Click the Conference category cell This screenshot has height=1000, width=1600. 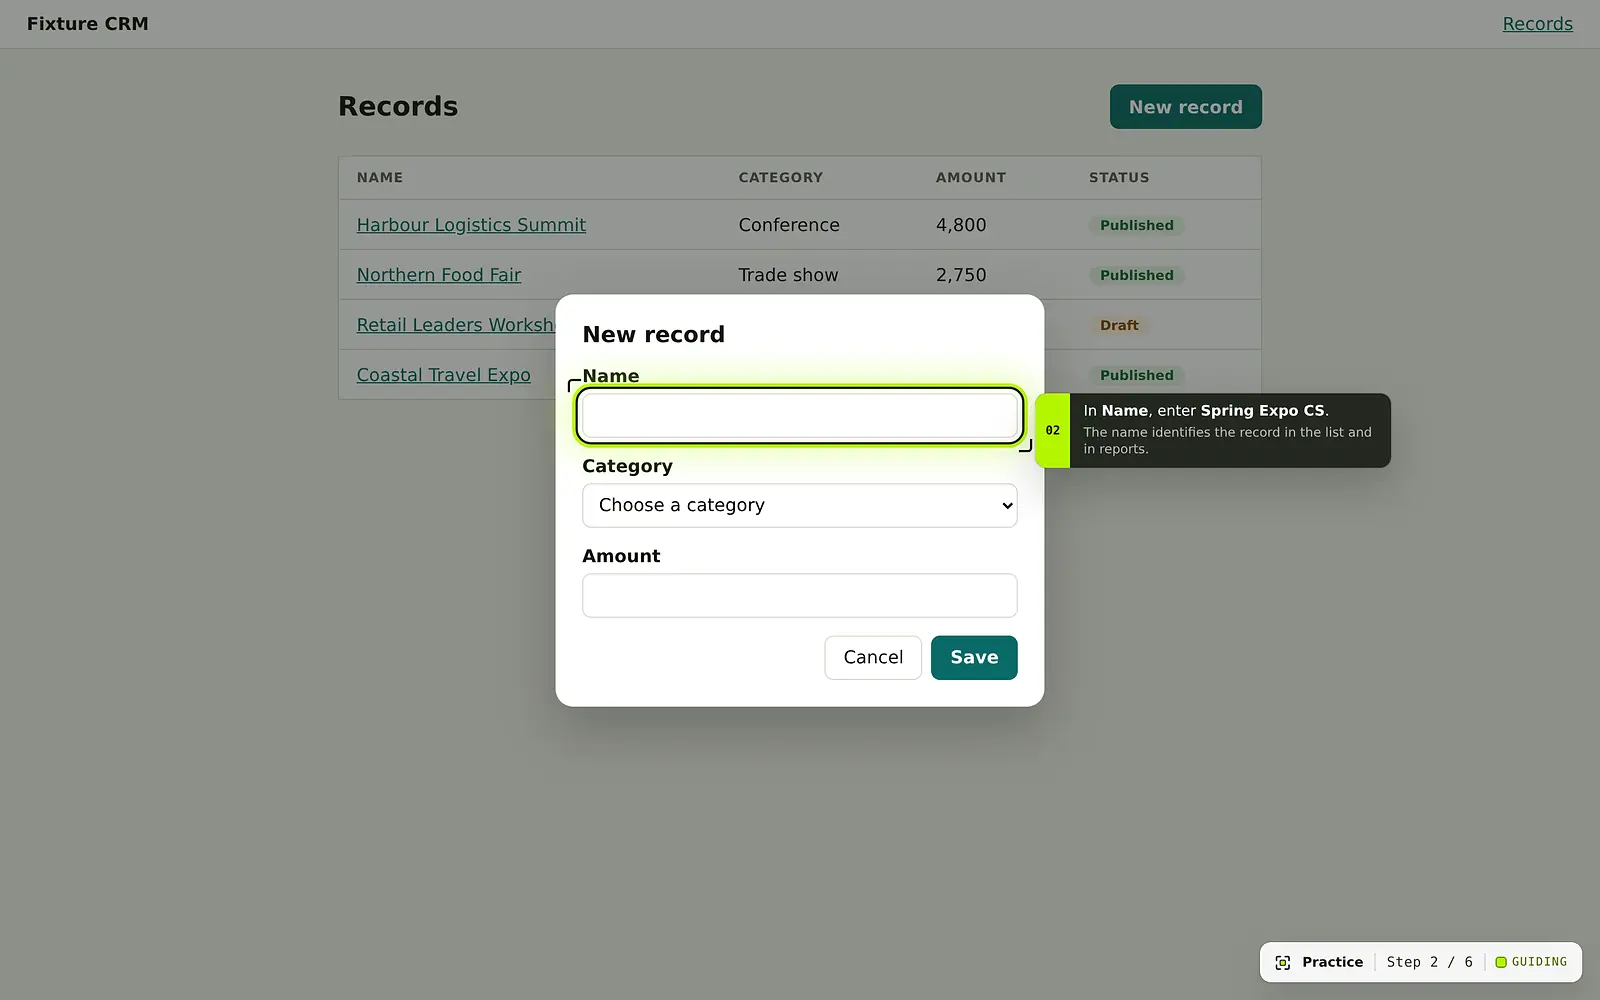point(789,225)
